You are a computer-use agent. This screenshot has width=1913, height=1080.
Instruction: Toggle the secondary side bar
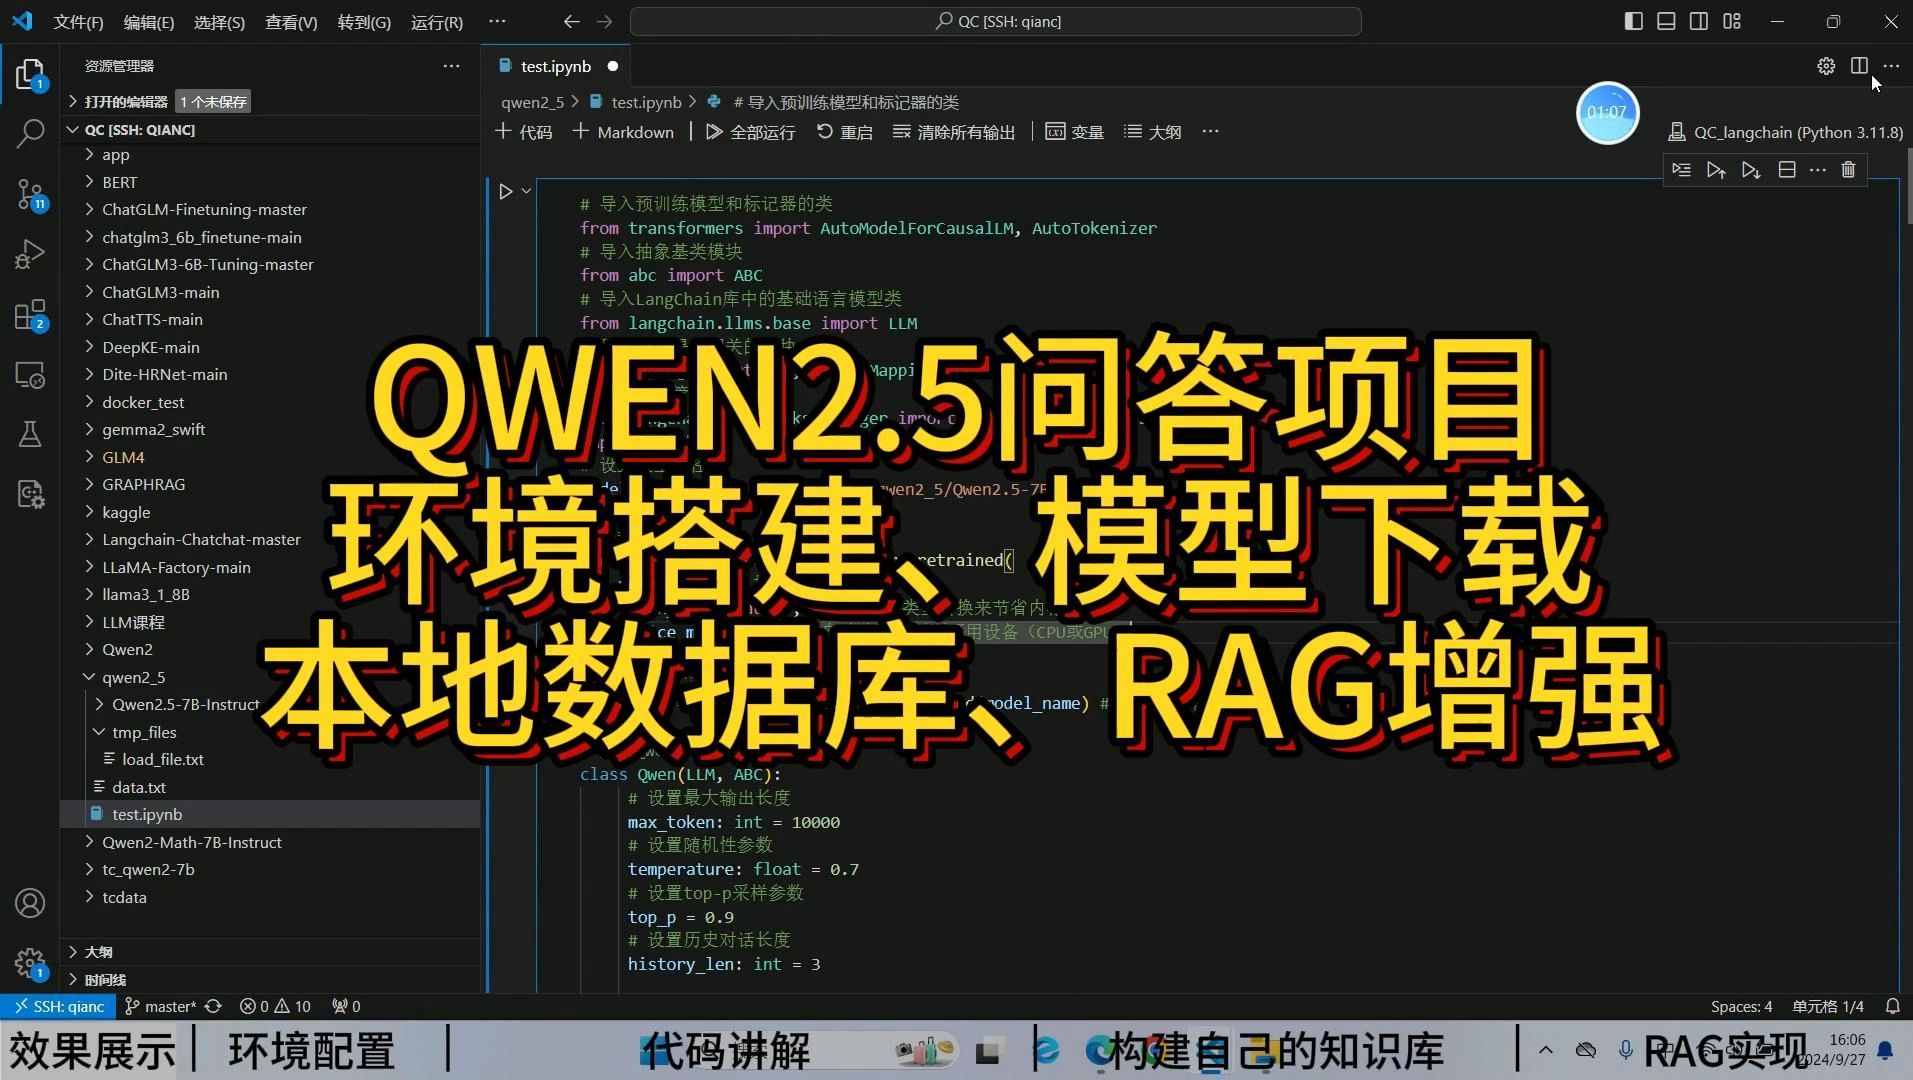click(x=1699, y=21)
